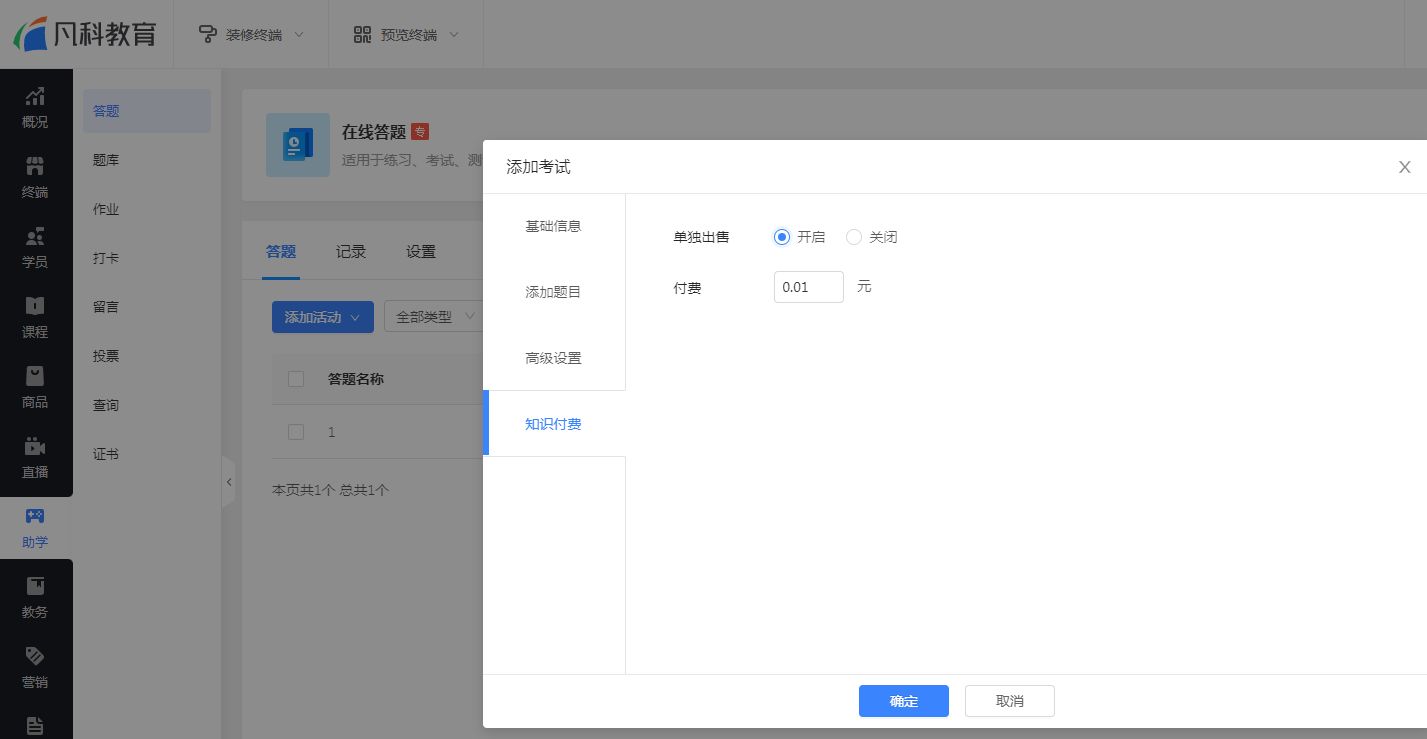The image size is (1427, 739).
Task: Switch to the 高级设置 dialog tab
Action: 554,358
